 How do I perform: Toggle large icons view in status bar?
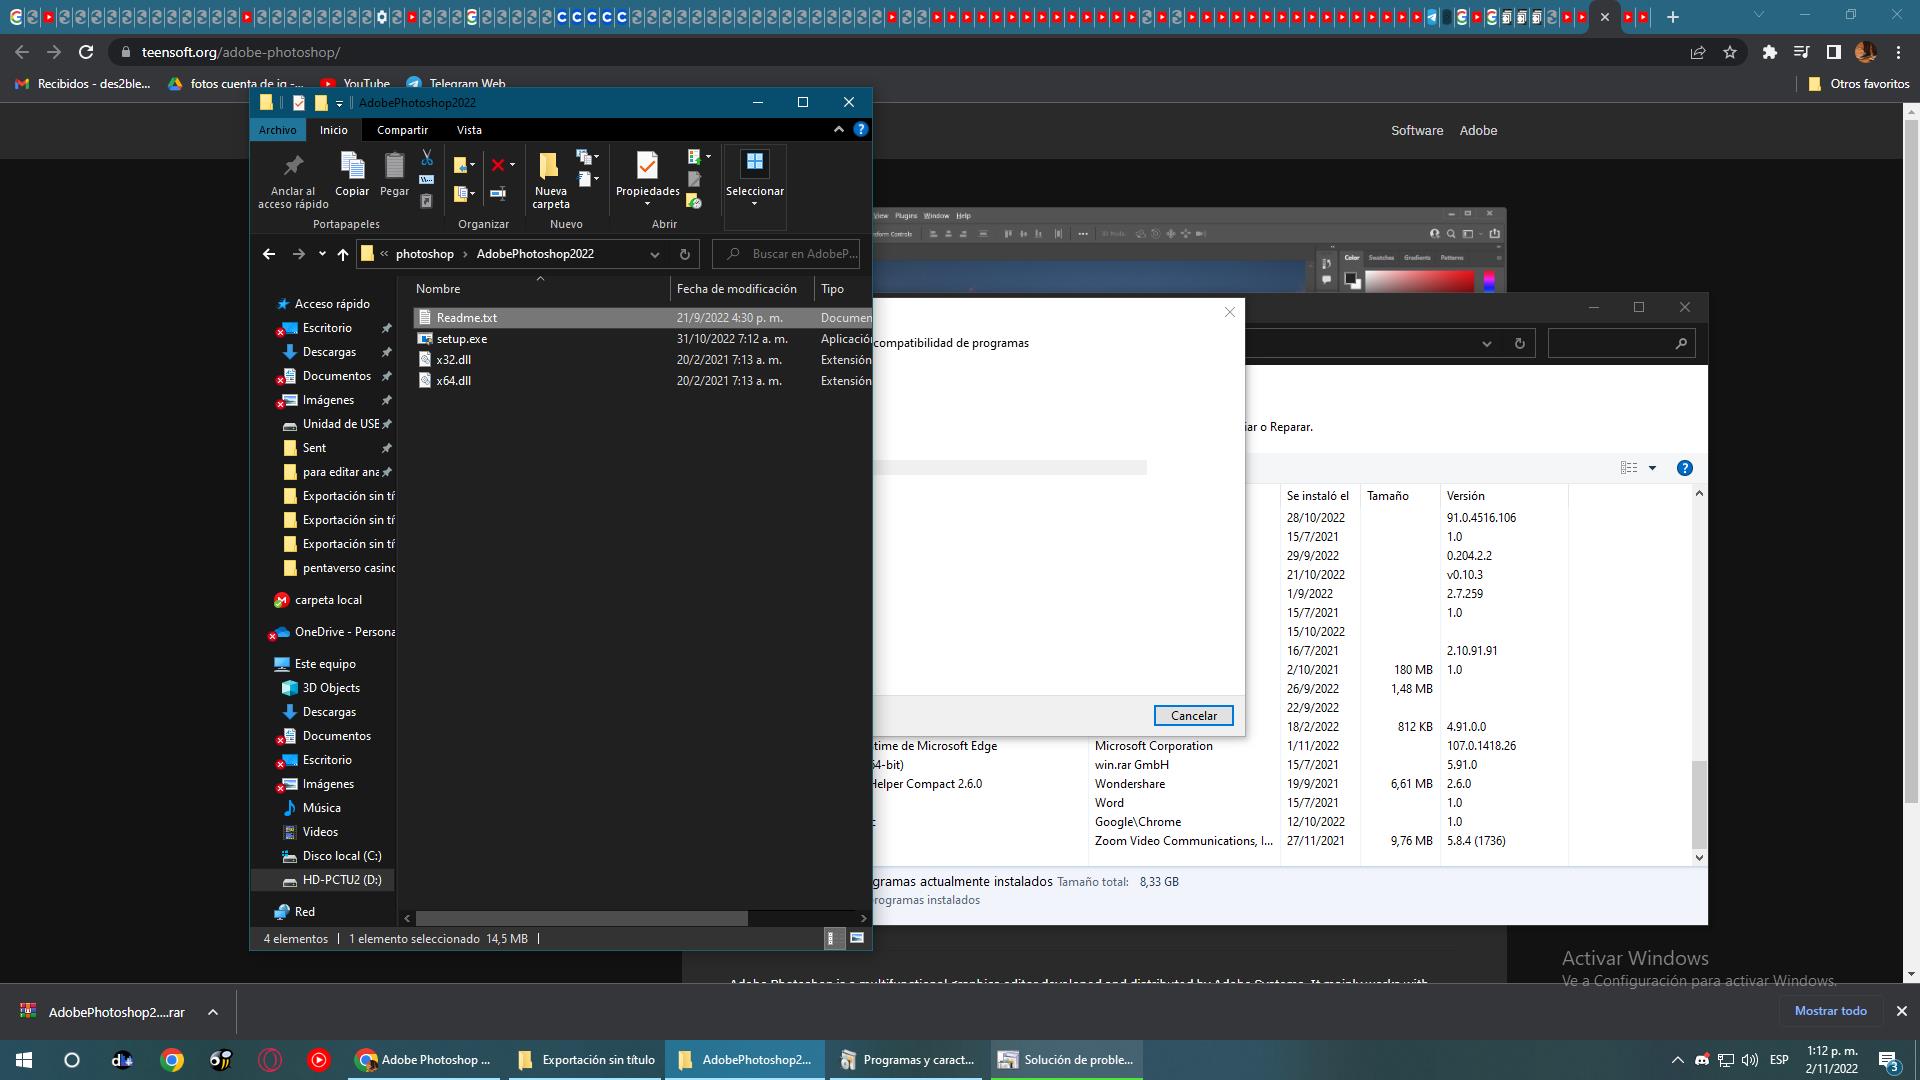(x=857, y=938)
